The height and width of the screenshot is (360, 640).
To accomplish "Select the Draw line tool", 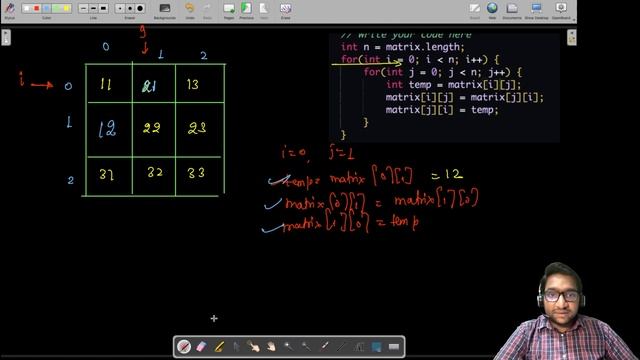I will (x=341, y=347).
